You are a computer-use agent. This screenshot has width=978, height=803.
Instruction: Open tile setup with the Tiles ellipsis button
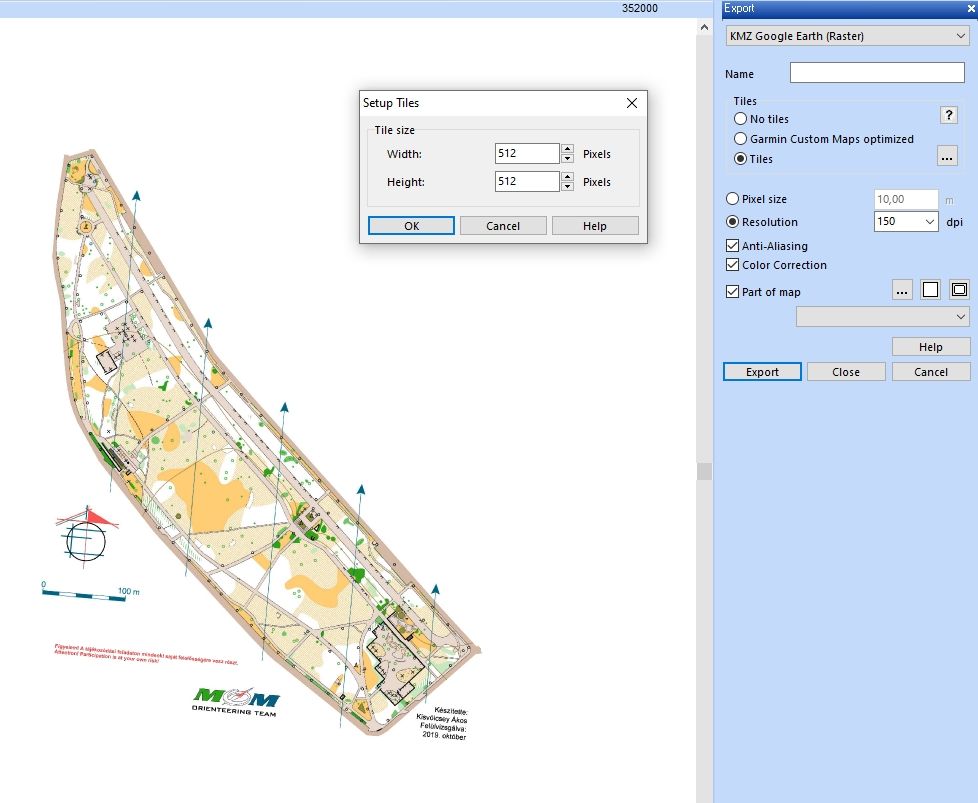tap(947, 156)
